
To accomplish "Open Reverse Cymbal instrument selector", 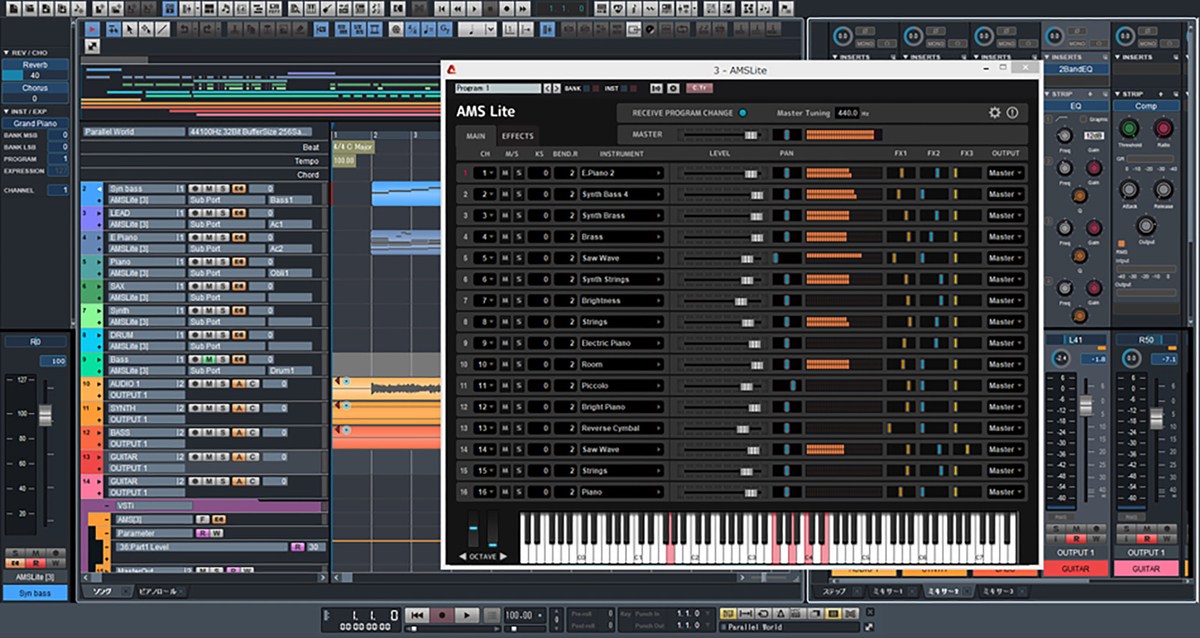I will pos(621,428).
